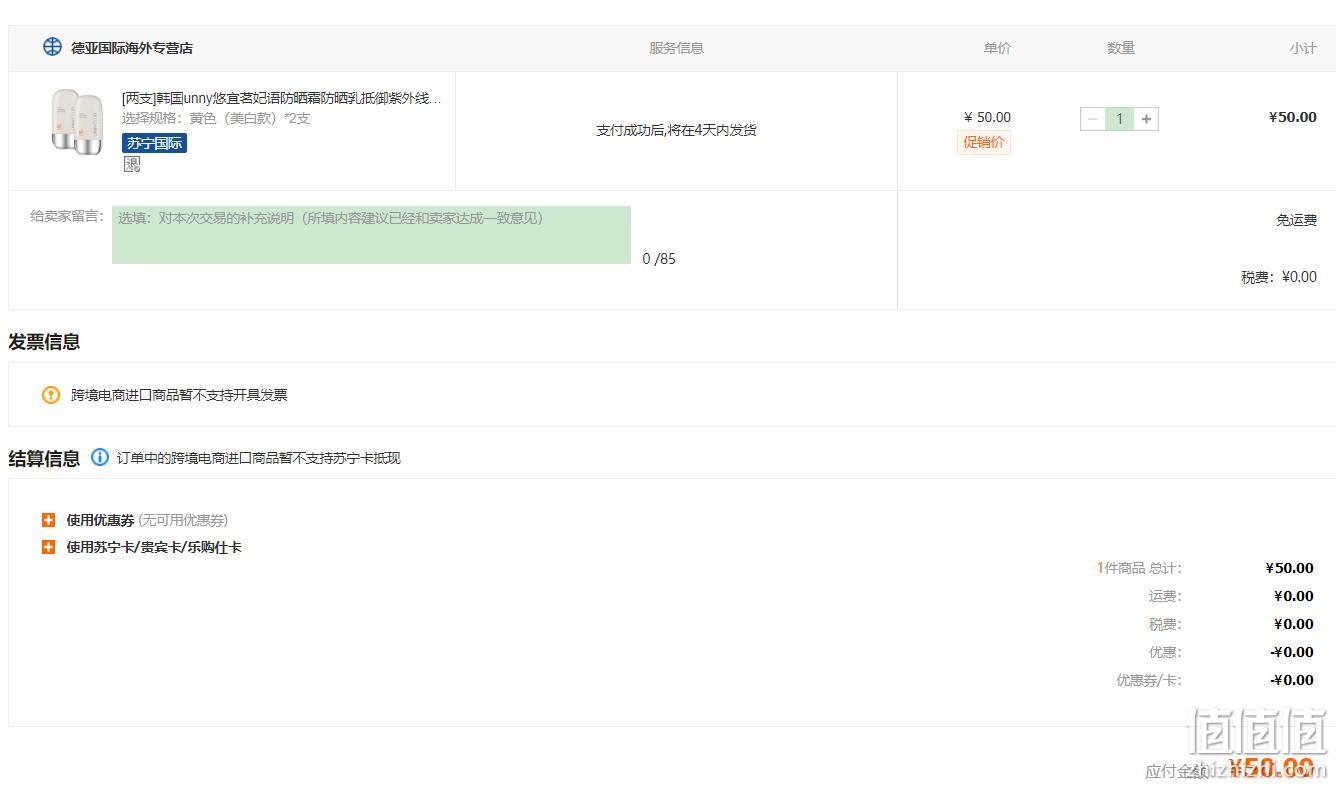Click the quantity field showing 1
The image size is (1336, 787).
[x=1119, y=119]
